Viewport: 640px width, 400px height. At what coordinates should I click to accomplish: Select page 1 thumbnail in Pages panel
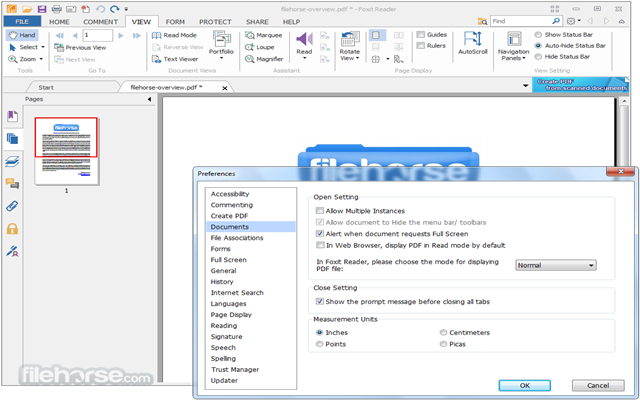67,151
